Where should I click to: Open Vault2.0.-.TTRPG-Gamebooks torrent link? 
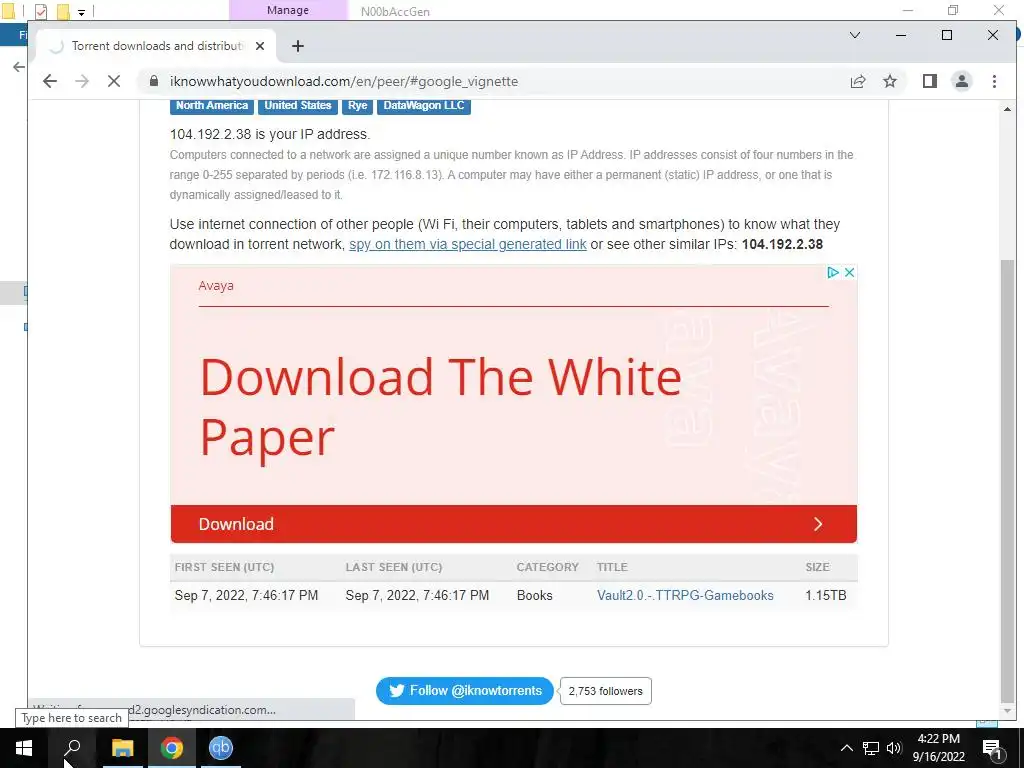[x=685, y=596]
